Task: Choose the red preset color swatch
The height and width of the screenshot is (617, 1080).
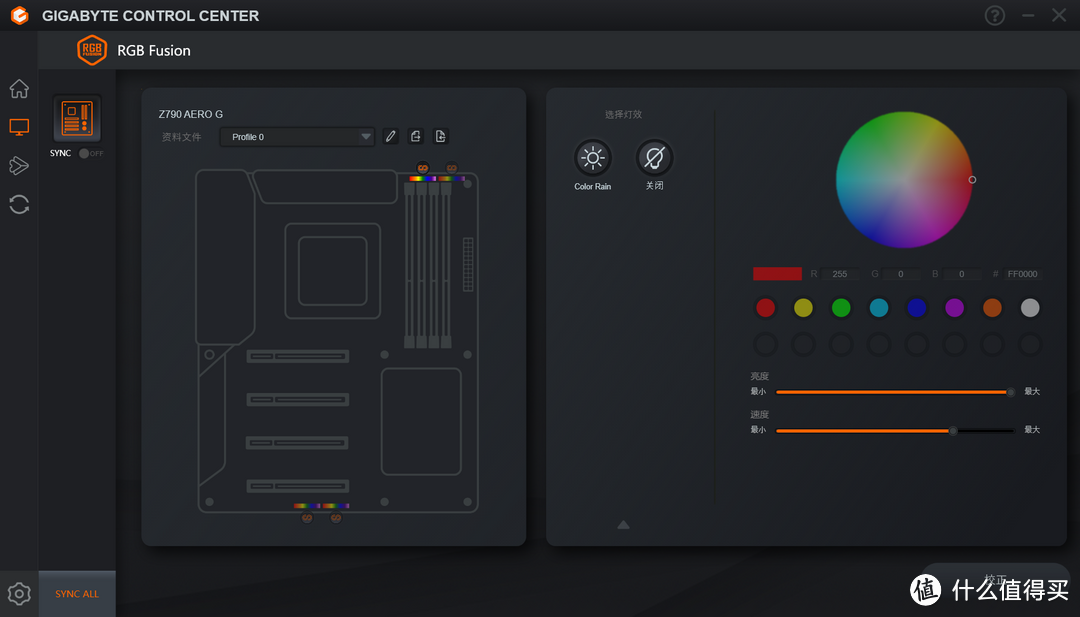Action: coord(765,308)
